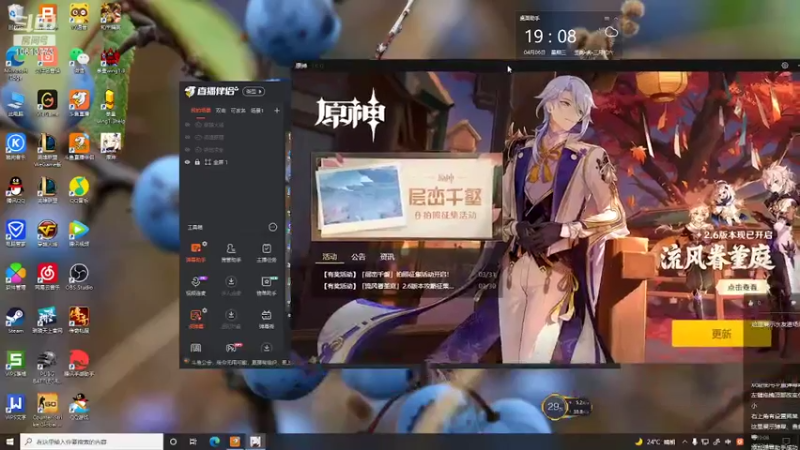Open the first 有奖活动 news item dated 03/31

tap(409, 274)
